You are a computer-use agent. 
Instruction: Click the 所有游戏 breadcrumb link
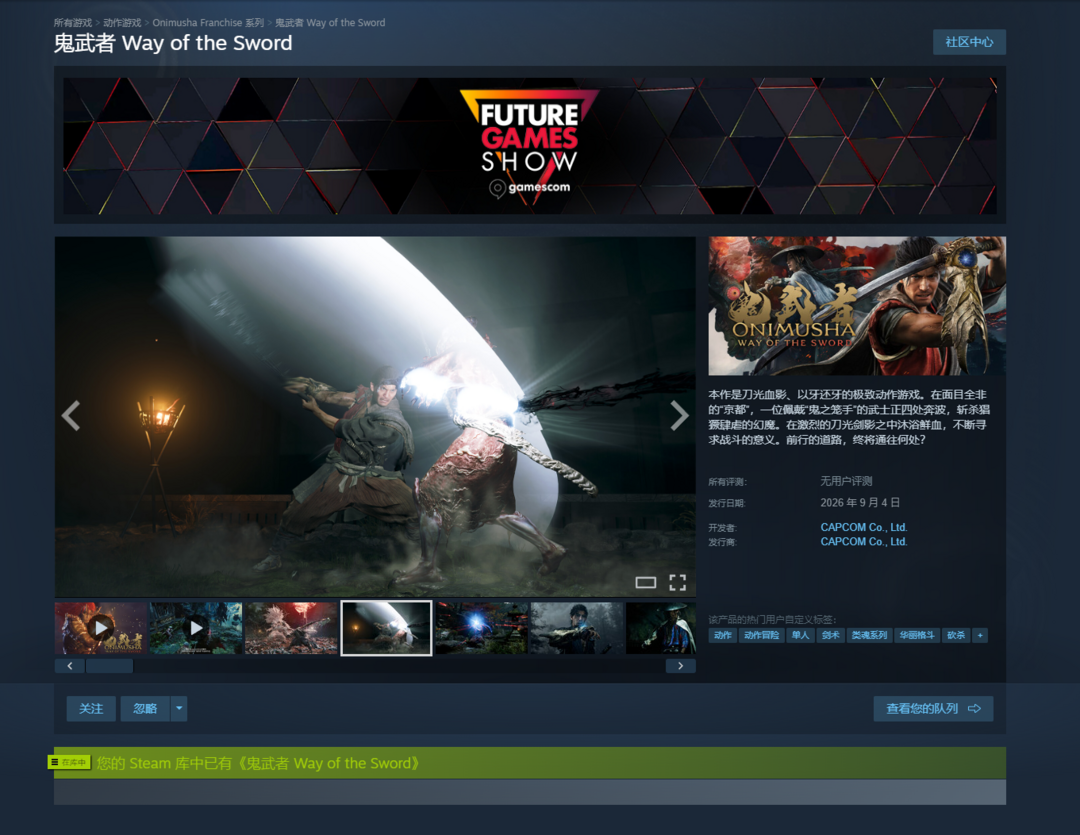click(73, 23)
